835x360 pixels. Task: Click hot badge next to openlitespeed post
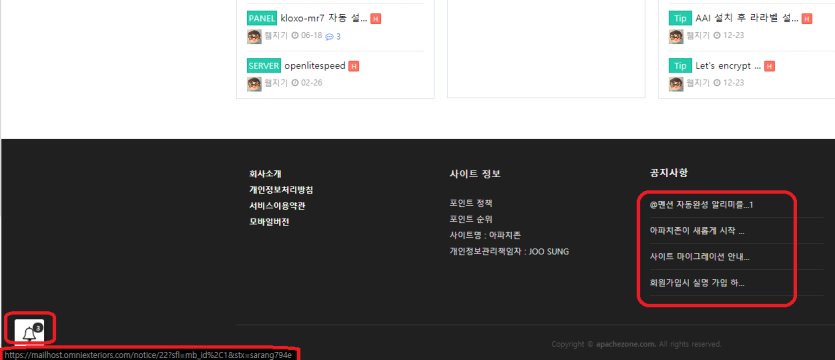[x=354, y=67]
